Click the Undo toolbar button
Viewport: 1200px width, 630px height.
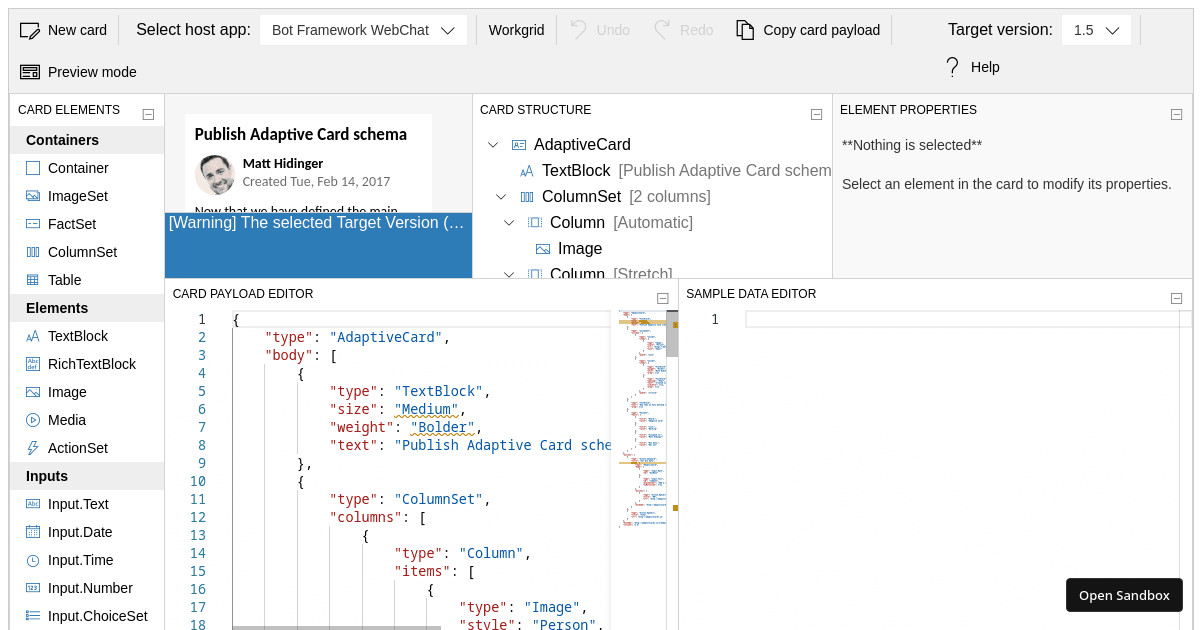[600, 30]
